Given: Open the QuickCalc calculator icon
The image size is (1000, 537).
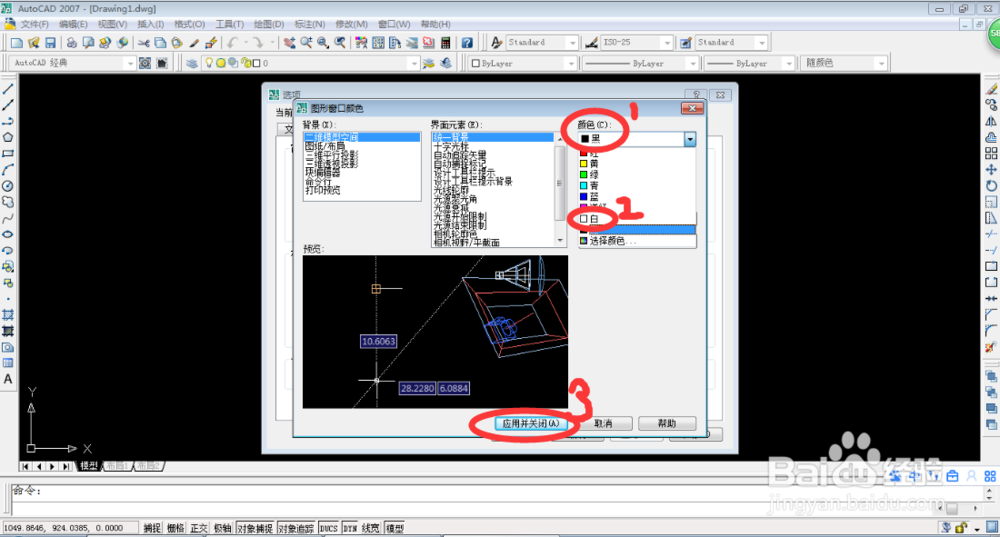Looking at the screenshot, I should [x=445, y=43].
